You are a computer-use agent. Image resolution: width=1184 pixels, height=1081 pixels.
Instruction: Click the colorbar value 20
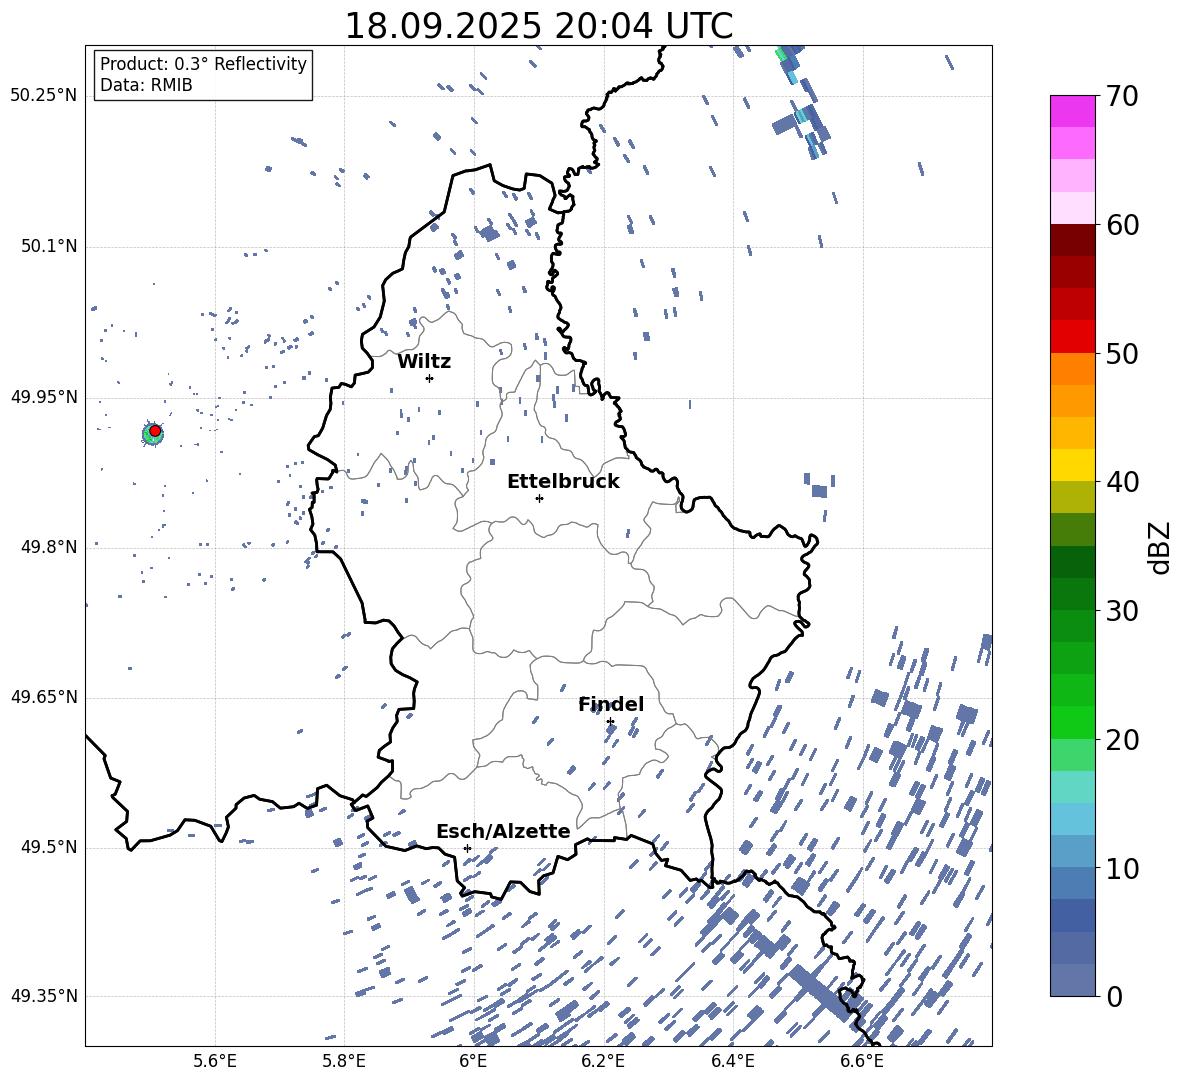[x=1122, y=740]
